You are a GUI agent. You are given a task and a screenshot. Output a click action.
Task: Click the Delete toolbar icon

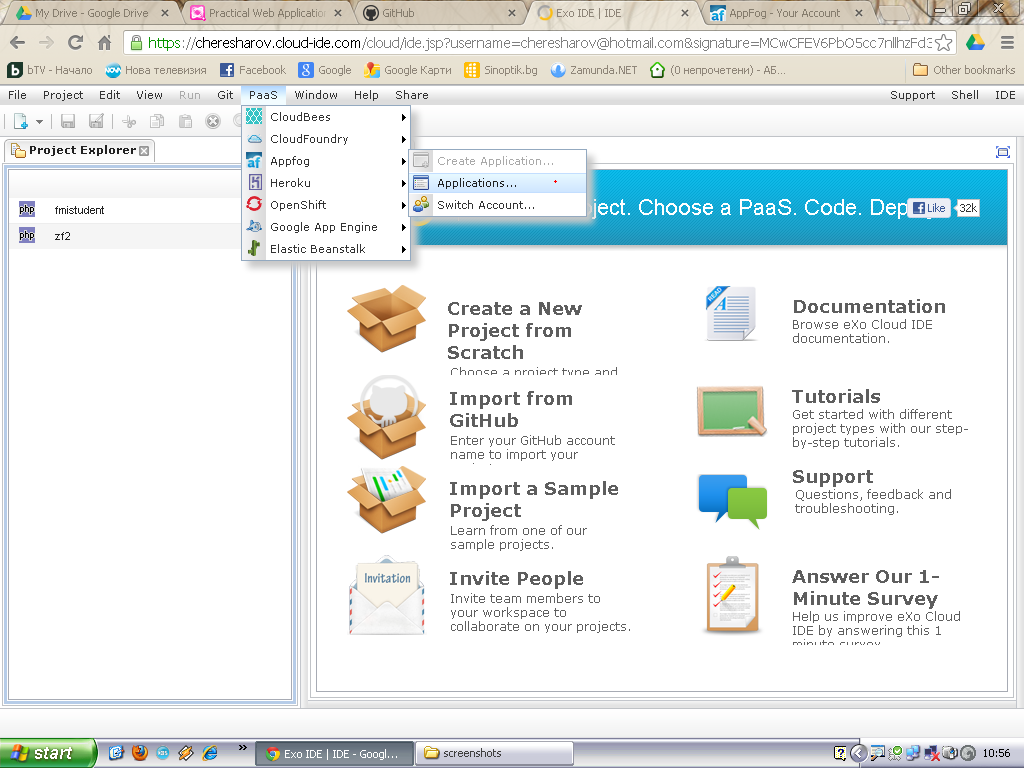pos(213,121)
